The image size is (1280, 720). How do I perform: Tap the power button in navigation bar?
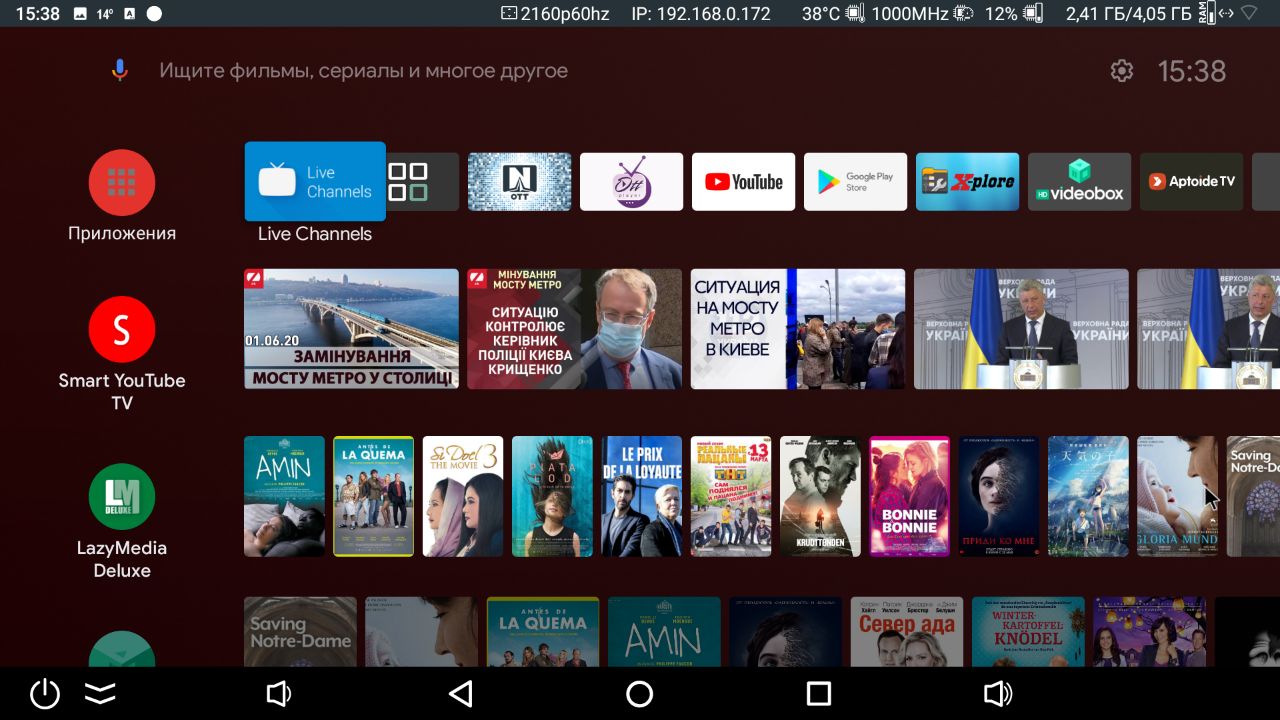45,694
